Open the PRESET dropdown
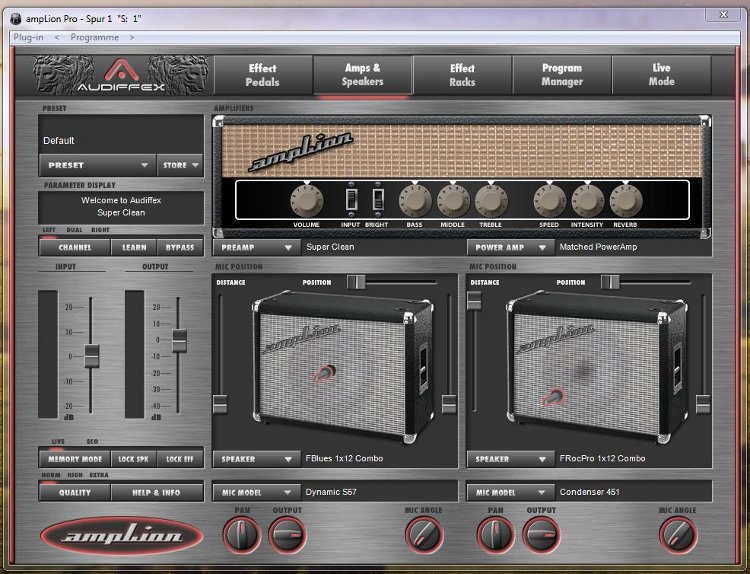 tap(98, 165)
